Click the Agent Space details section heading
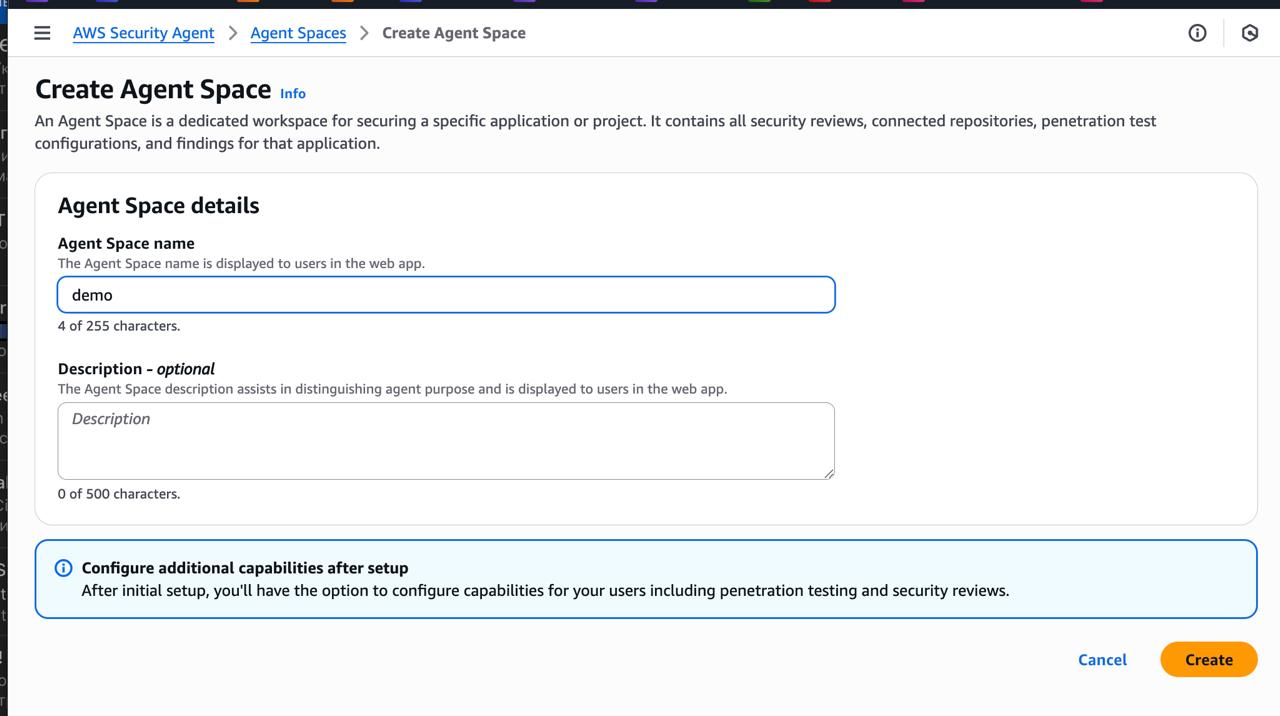 (x=158, y=206)
